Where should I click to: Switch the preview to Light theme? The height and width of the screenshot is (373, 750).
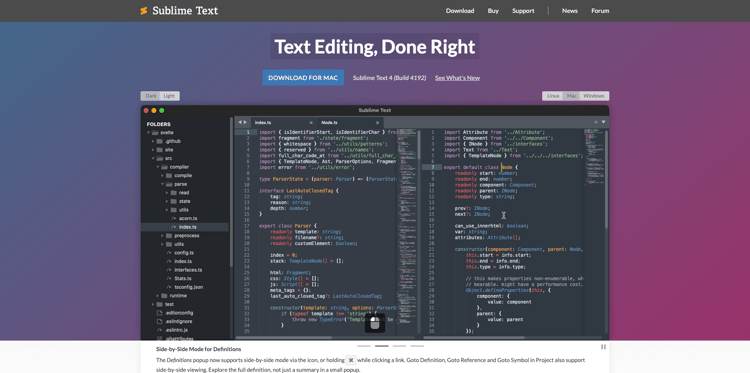click(x=170, y=96)
